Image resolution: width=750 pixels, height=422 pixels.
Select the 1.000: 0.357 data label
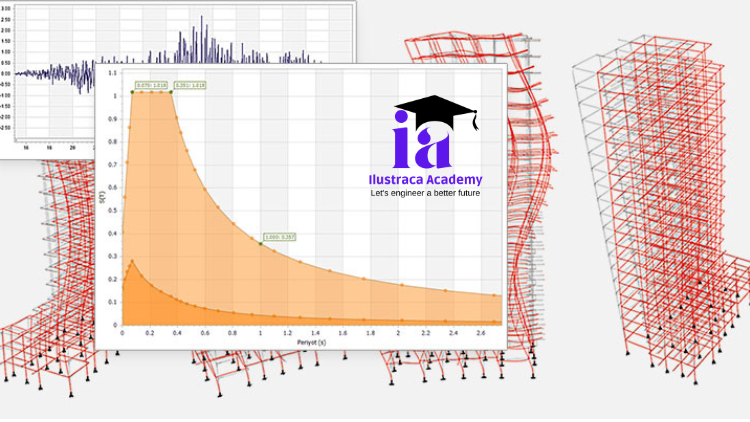pos(280,237)
